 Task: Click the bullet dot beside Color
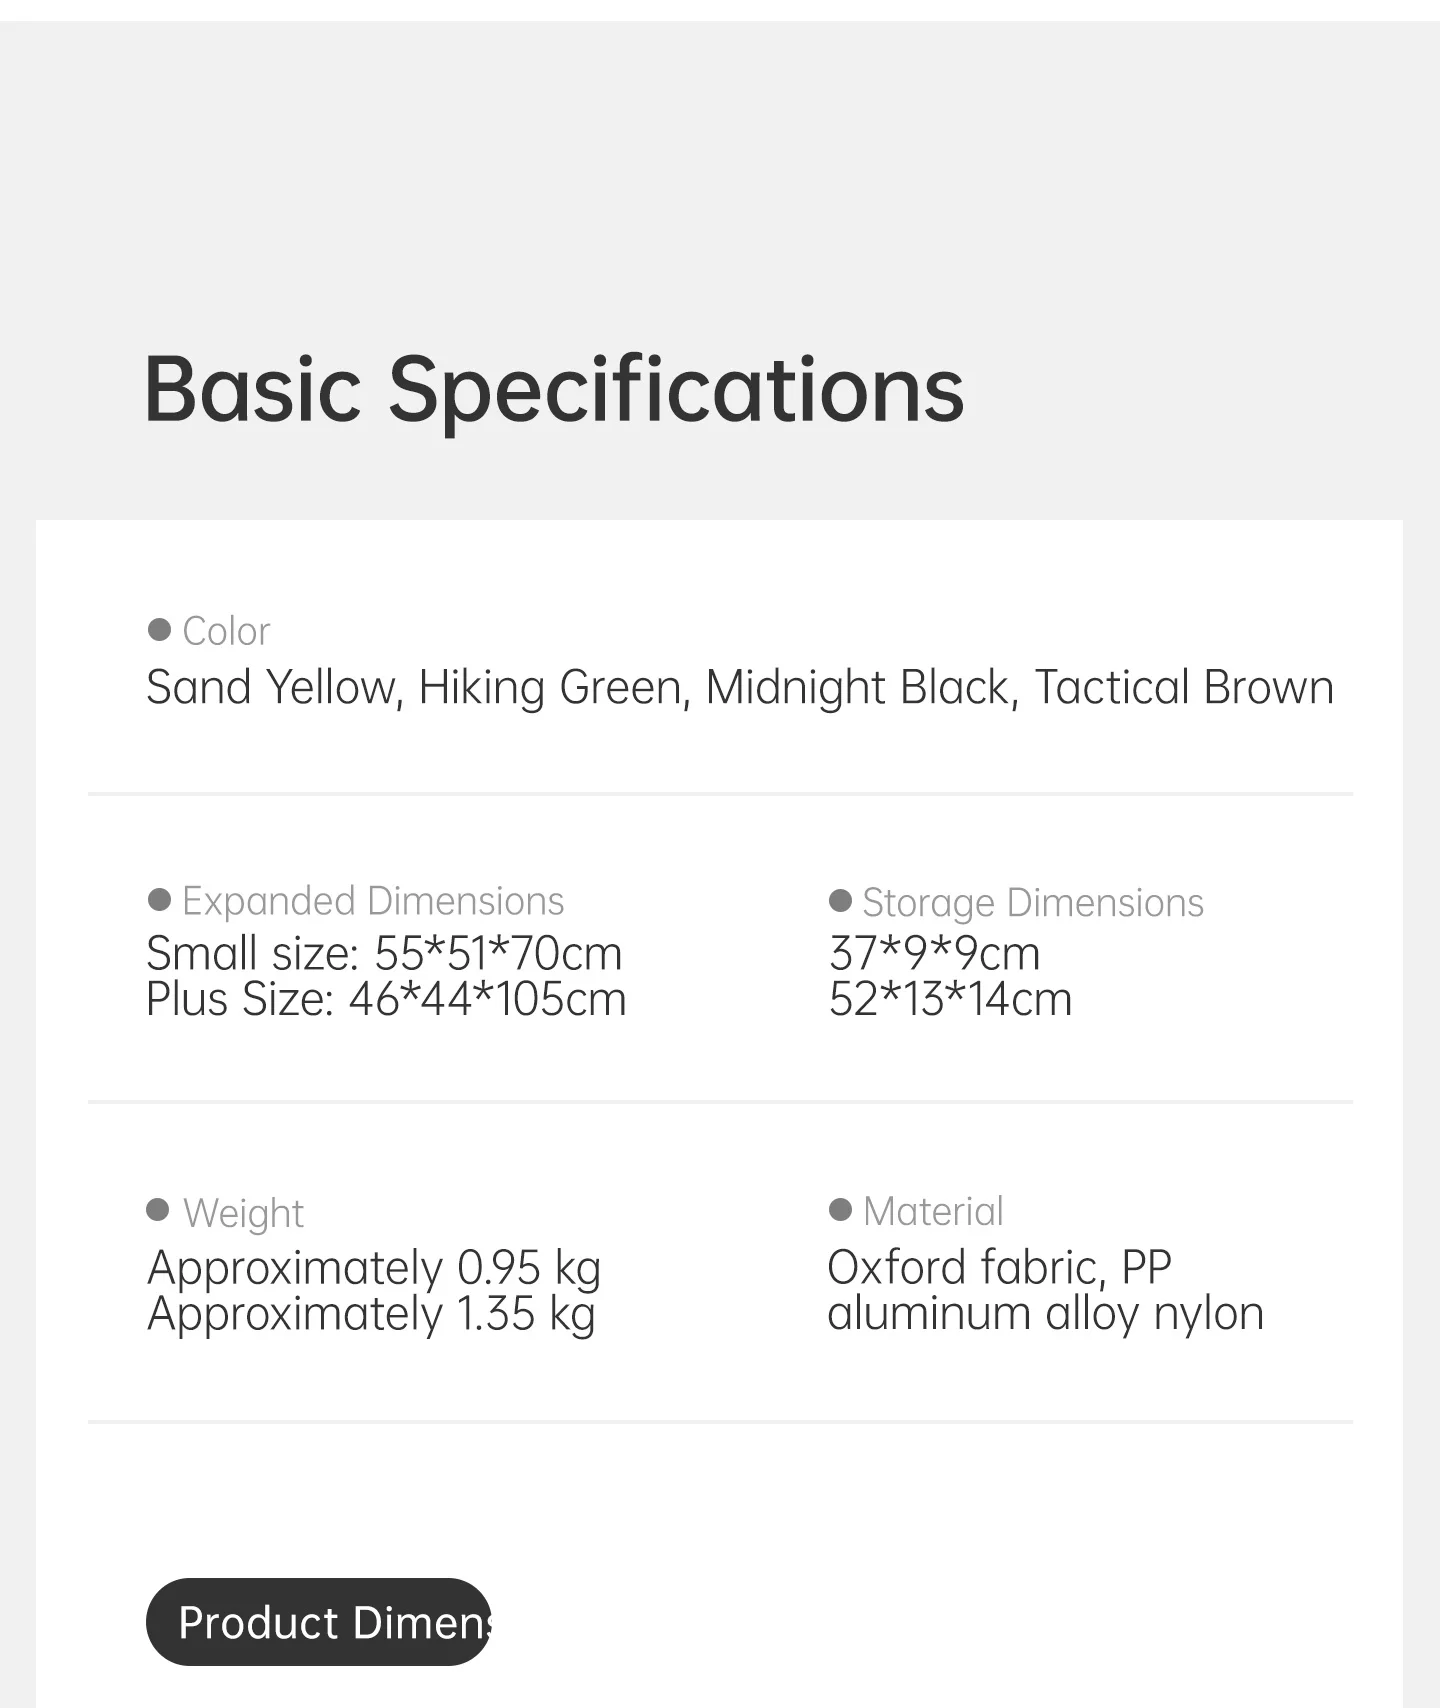[x=159, y=629]
